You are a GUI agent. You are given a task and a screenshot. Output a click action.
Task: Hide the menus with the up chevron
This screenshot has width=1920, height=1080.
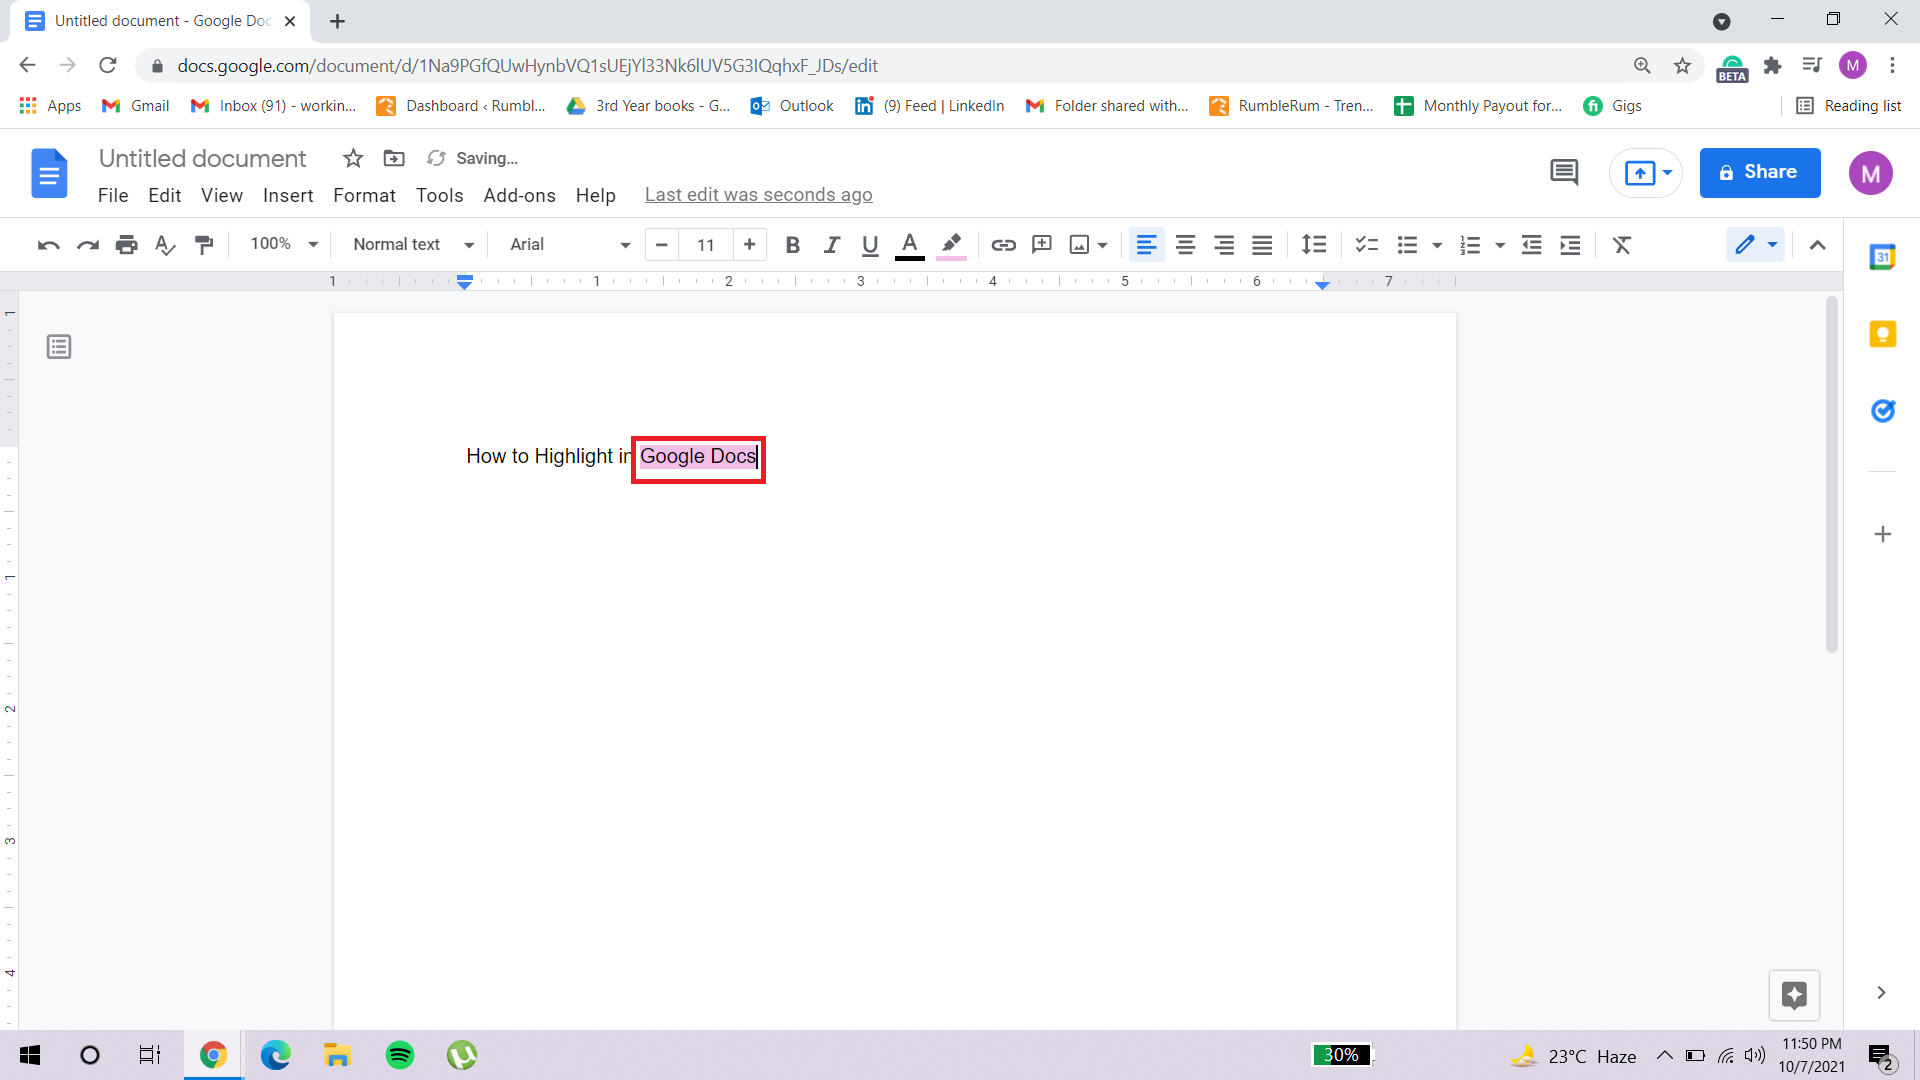1818,245
